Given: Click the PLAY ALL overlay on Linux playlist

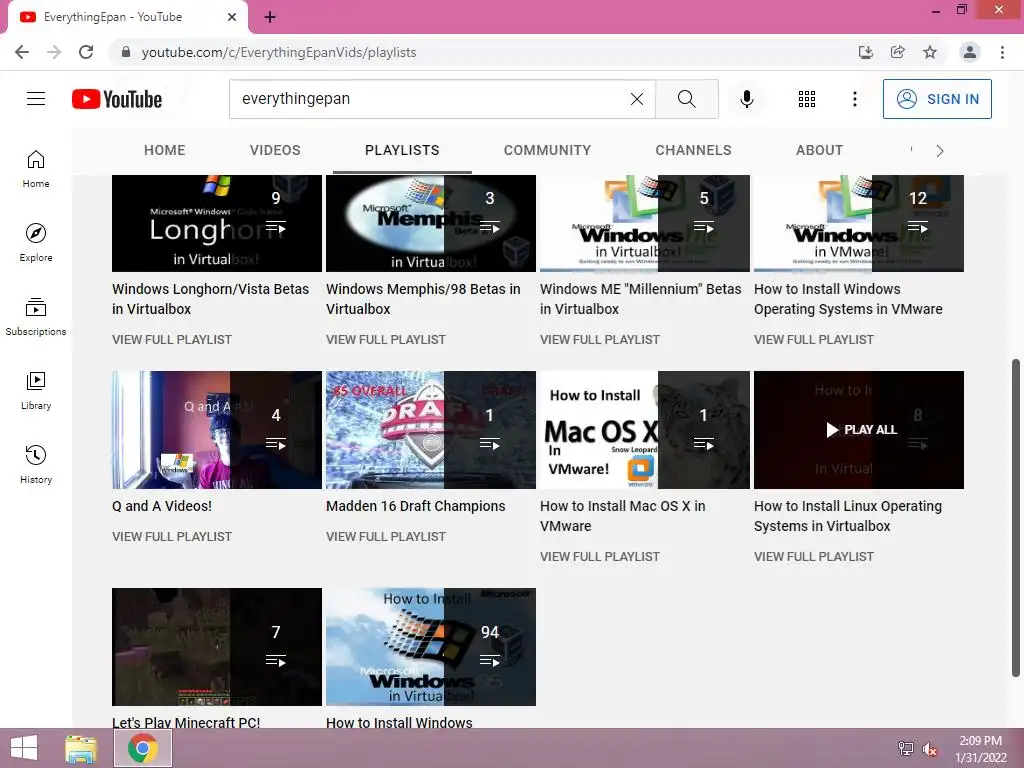Looking at the screenshot, I should click(861, 430).
